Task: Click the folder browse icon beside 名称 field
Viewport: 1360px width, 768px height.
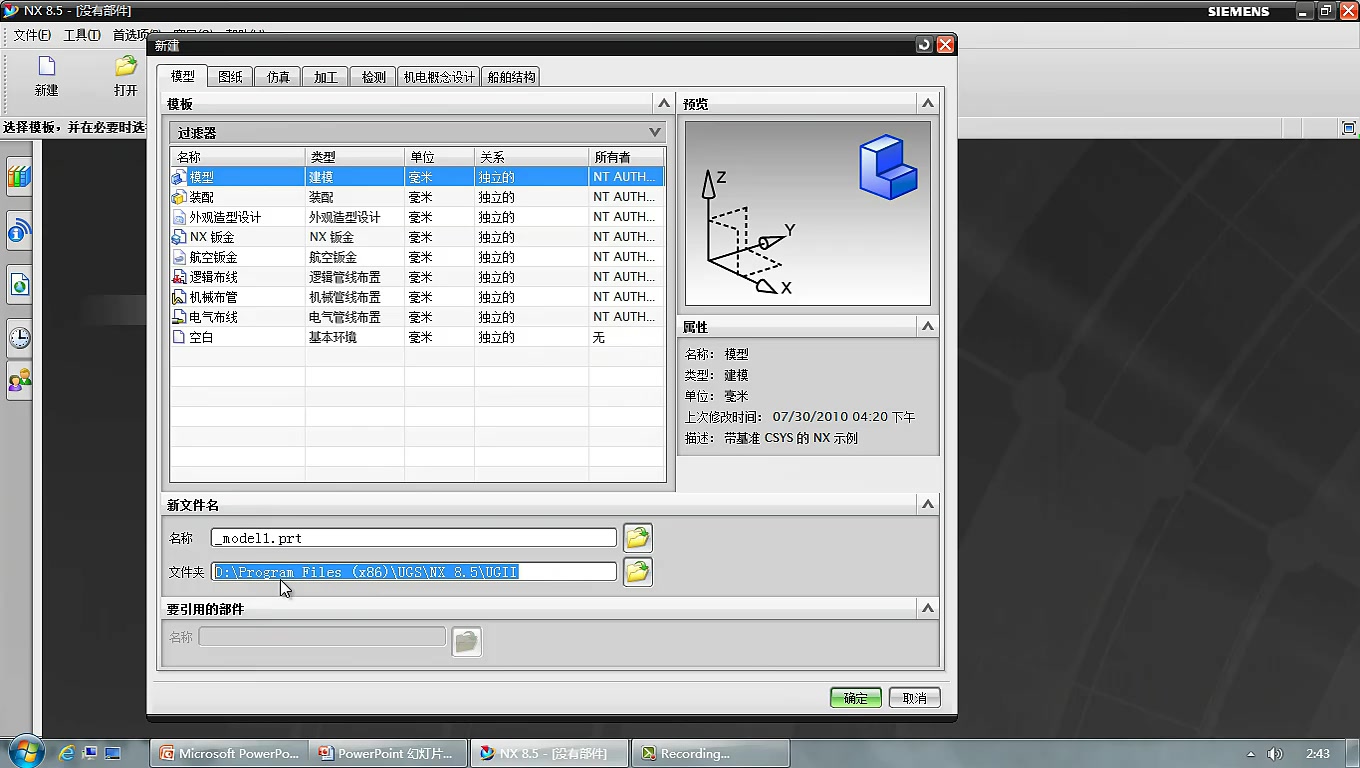Action: click(637, 537)
